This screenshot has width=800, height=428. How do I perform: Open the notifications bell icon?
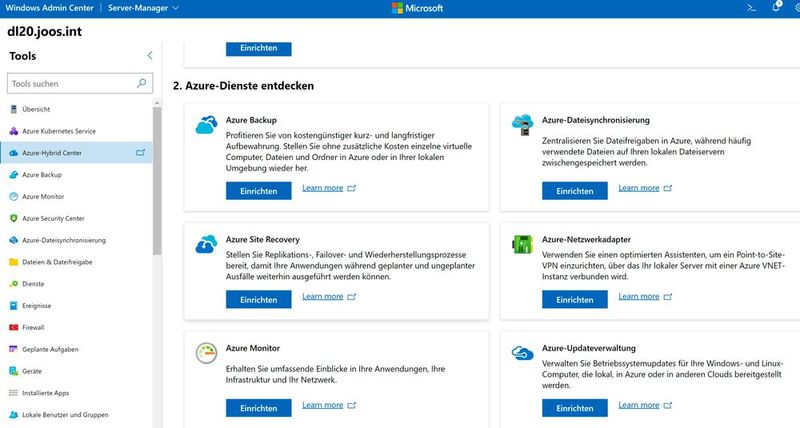776,7
